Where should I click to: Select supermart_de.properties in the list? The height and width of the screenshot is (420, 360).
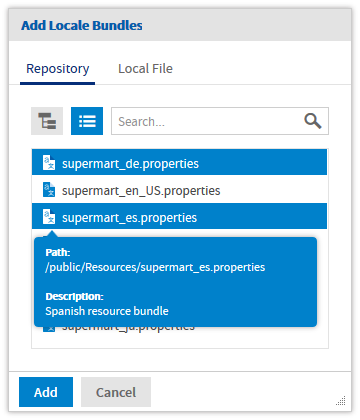(179, 162)
